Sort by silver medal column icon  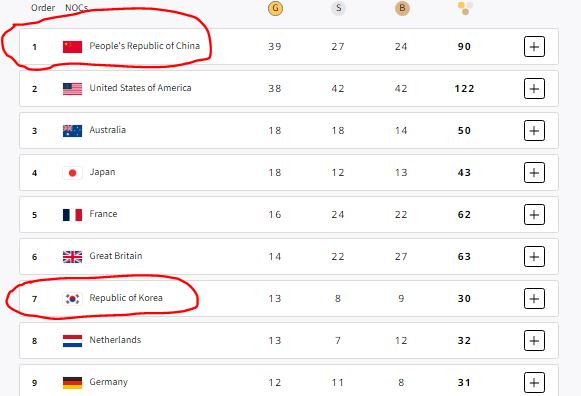338,8
